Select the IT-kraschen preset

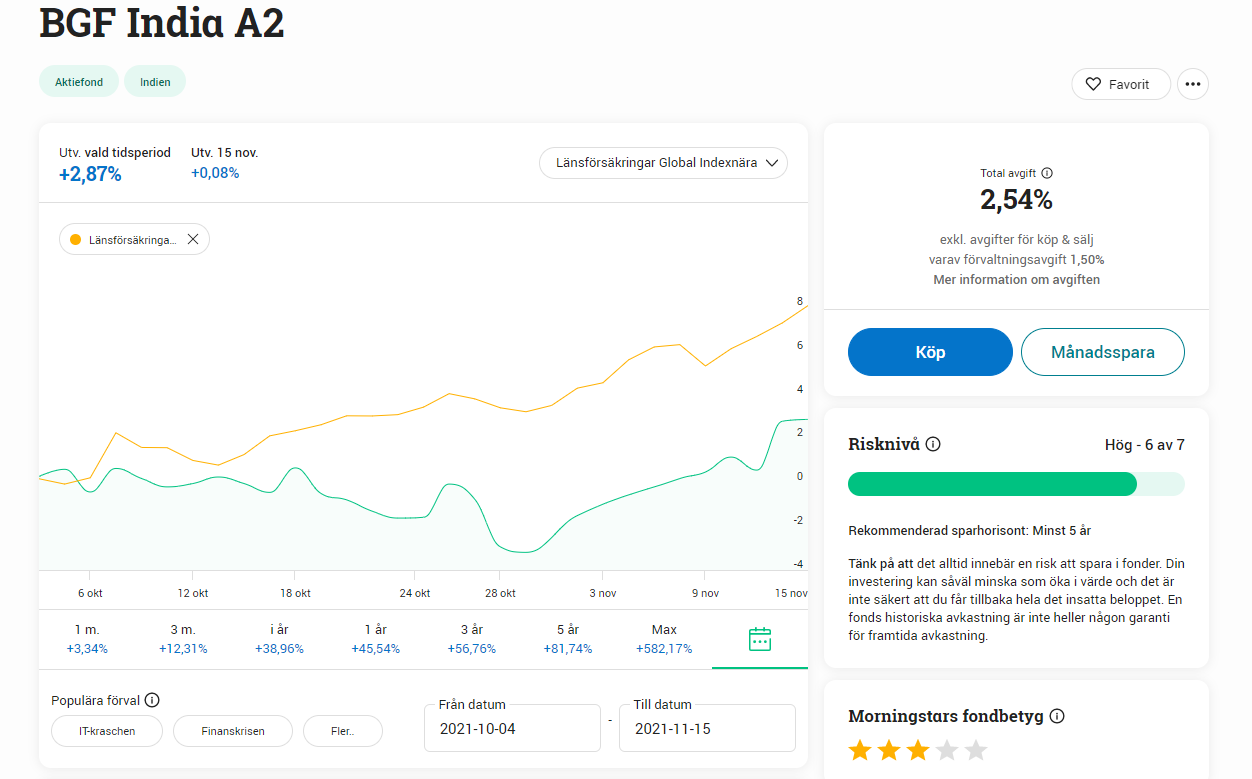pyautogui.click(x=107, y=731)
